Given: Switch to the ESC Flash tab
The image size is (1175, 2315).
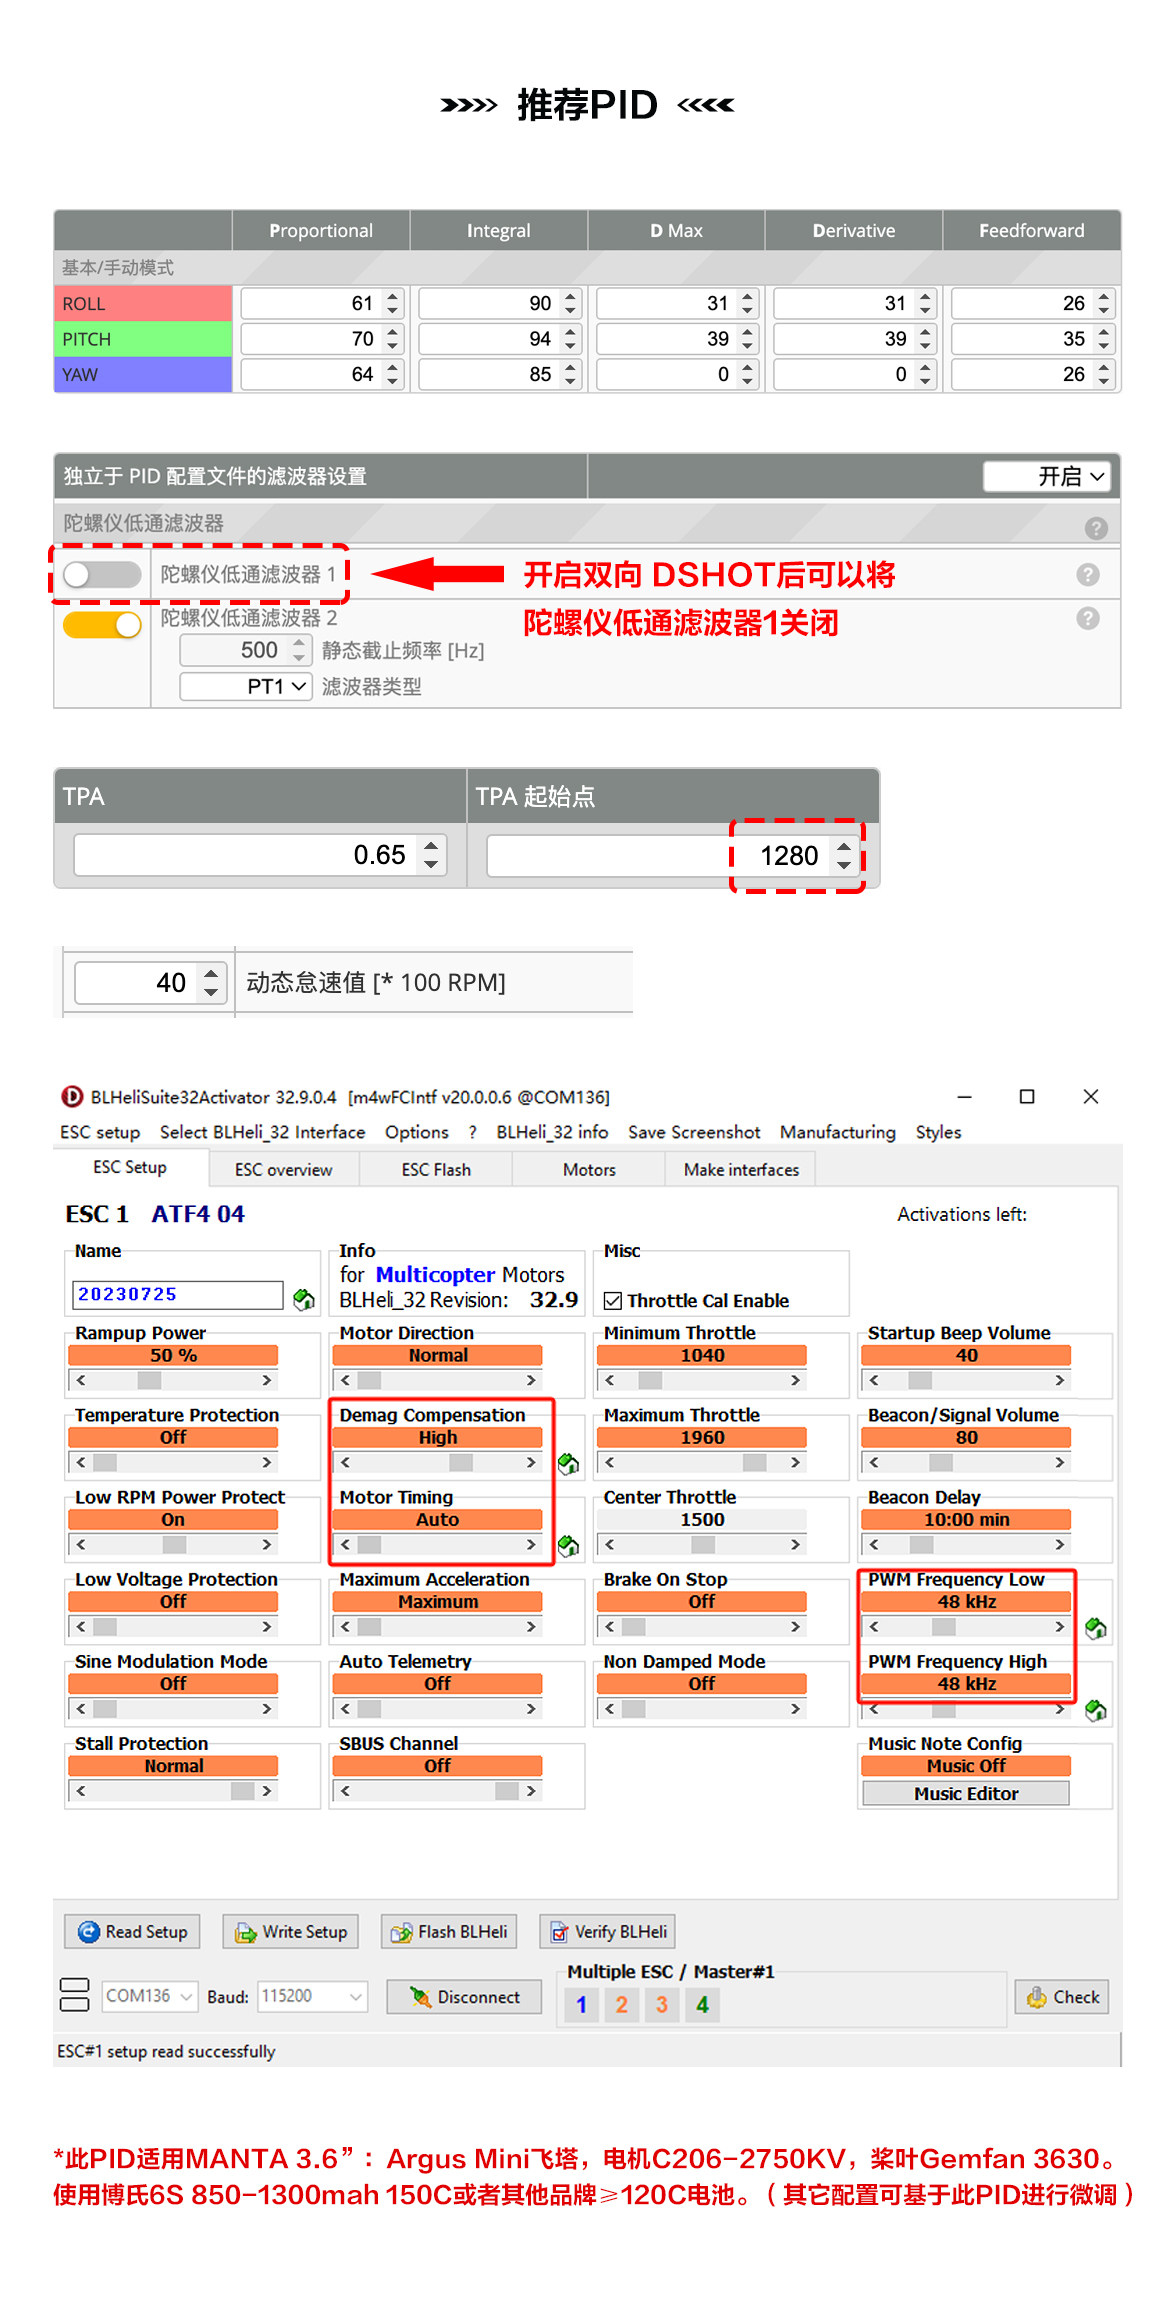Looking at the screenshot, I should tap(436, 1169).
